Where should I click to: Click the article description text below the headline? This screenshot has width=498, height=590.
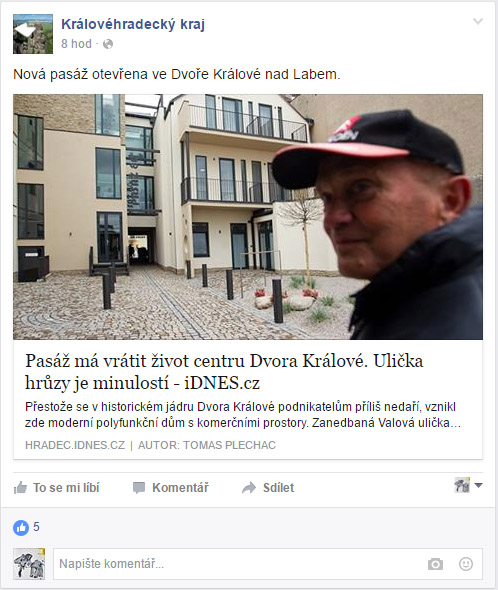tap(243, 415)
